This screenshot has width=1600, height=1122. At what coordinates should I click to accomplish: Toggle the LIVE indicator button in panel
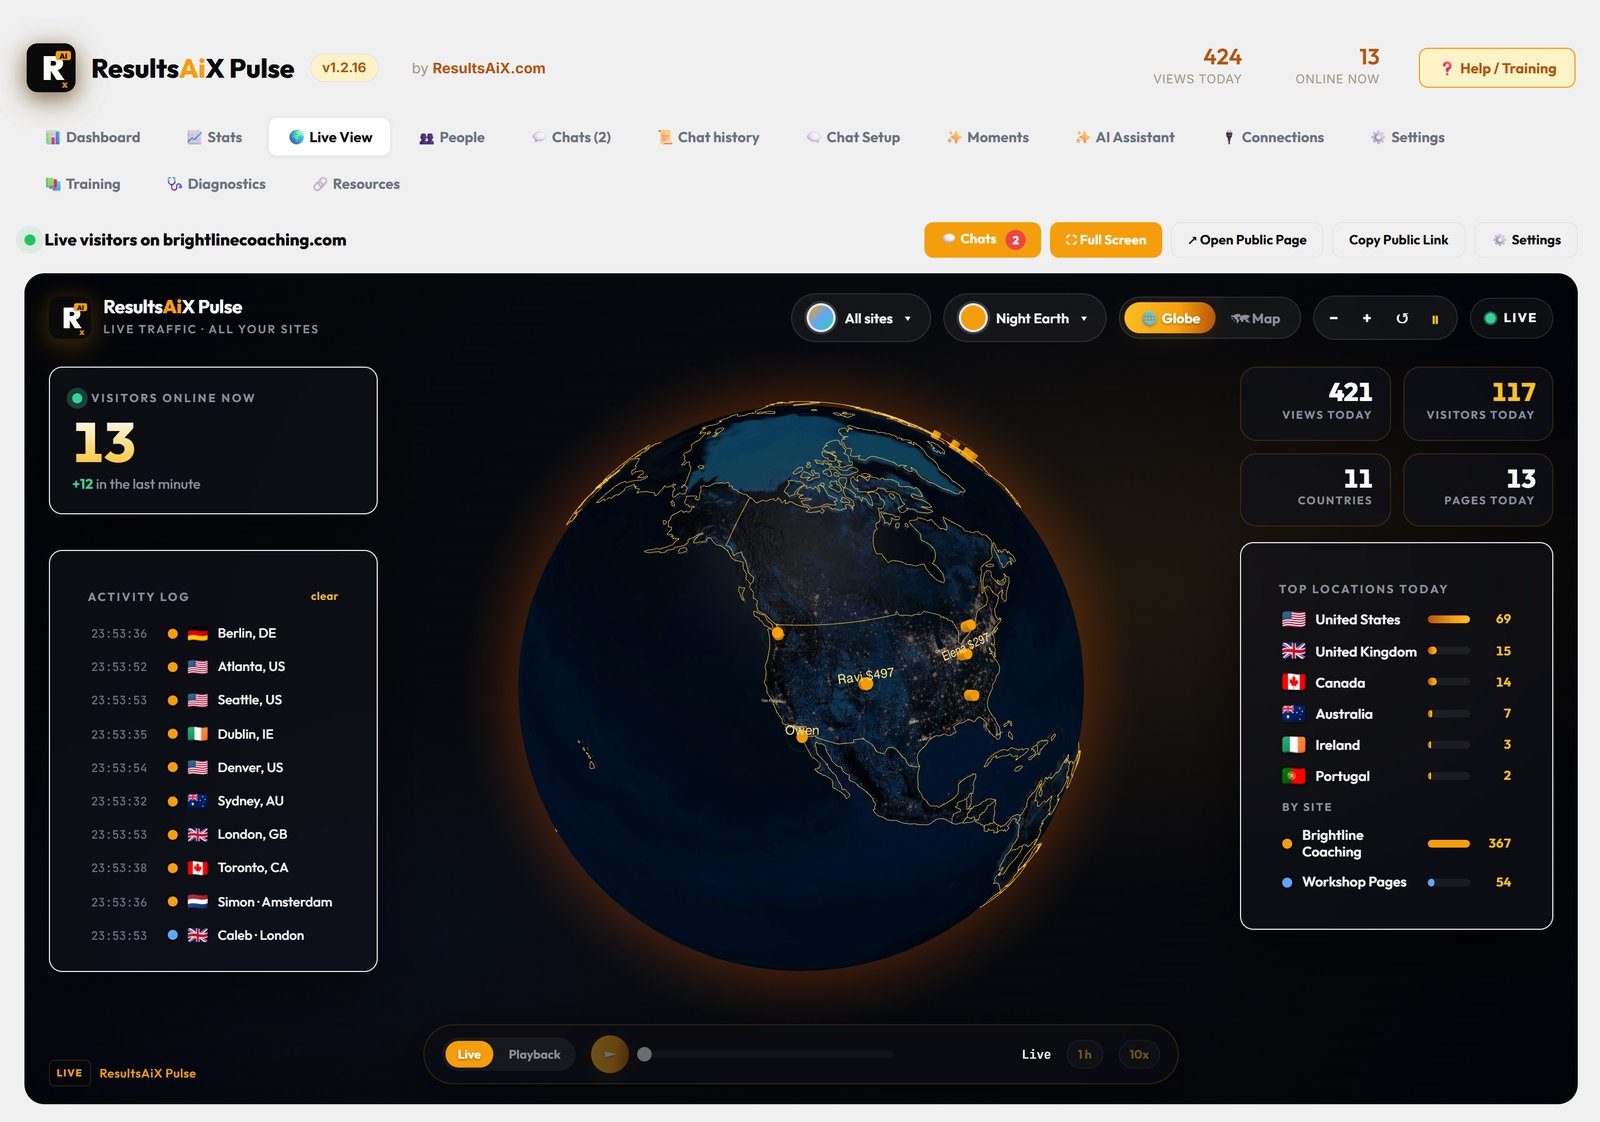pos(1511,318)
